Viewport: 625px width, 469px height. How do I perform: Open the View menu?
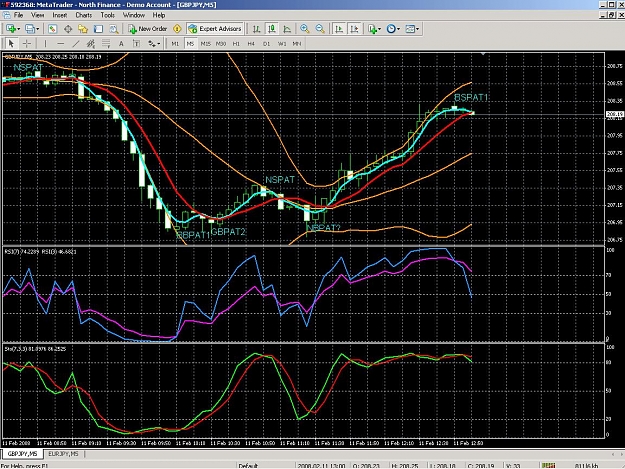[x=37, y=15]
